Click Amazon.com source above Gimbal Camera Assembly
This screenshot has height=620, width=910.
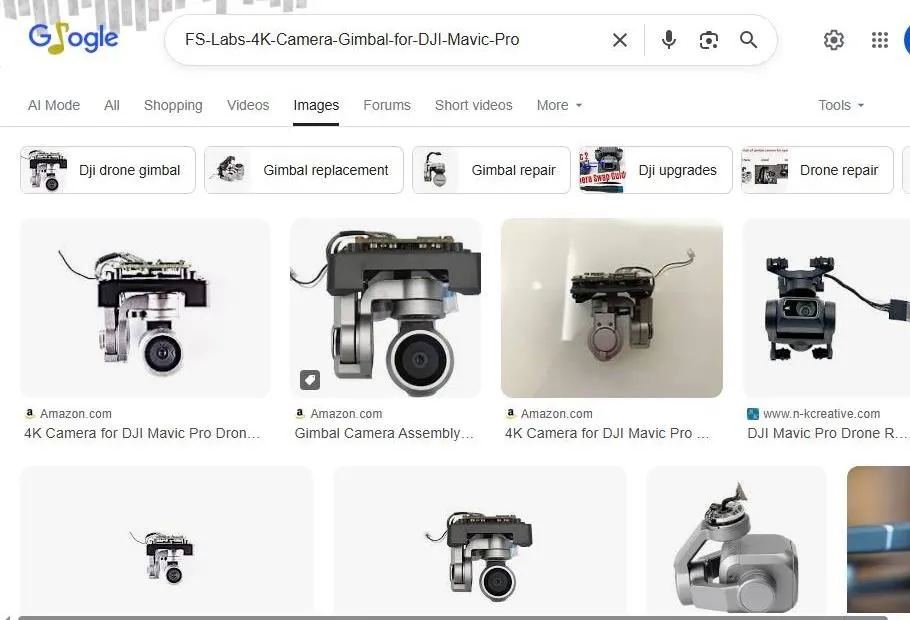[x=346, y=414]
